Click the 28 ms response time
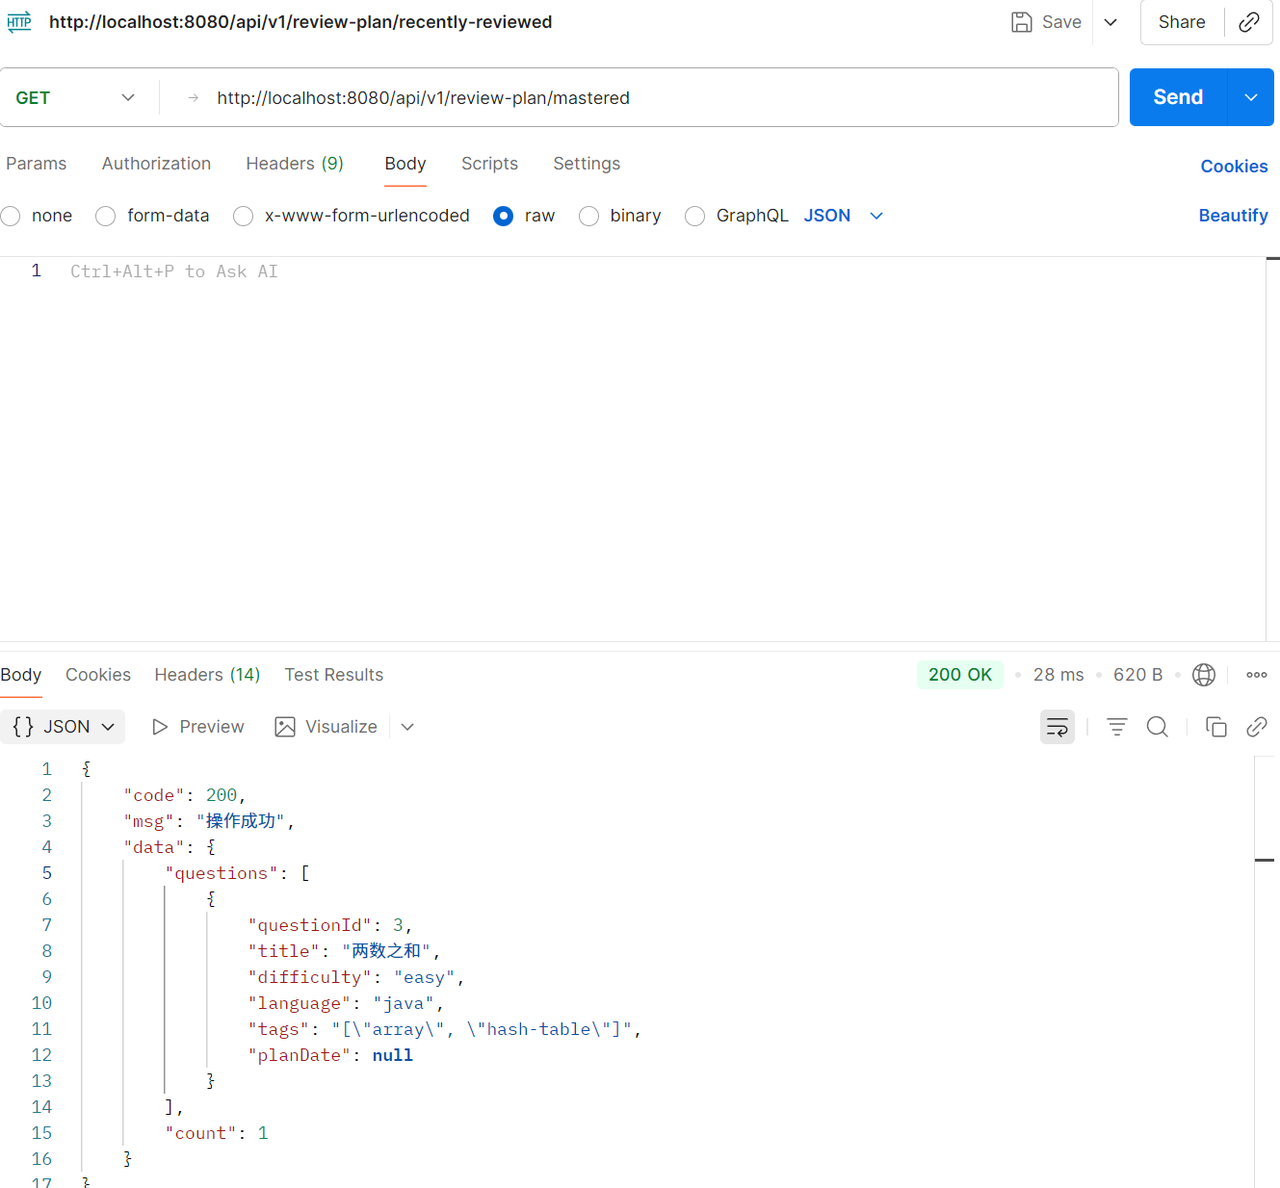 1058,675
